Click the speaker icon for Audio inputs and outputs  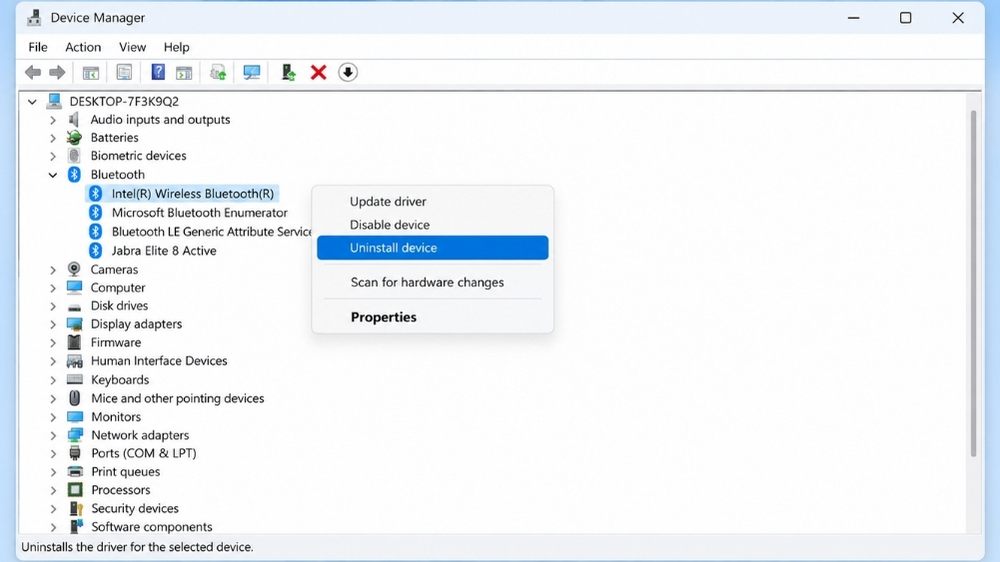click(74, 119)
